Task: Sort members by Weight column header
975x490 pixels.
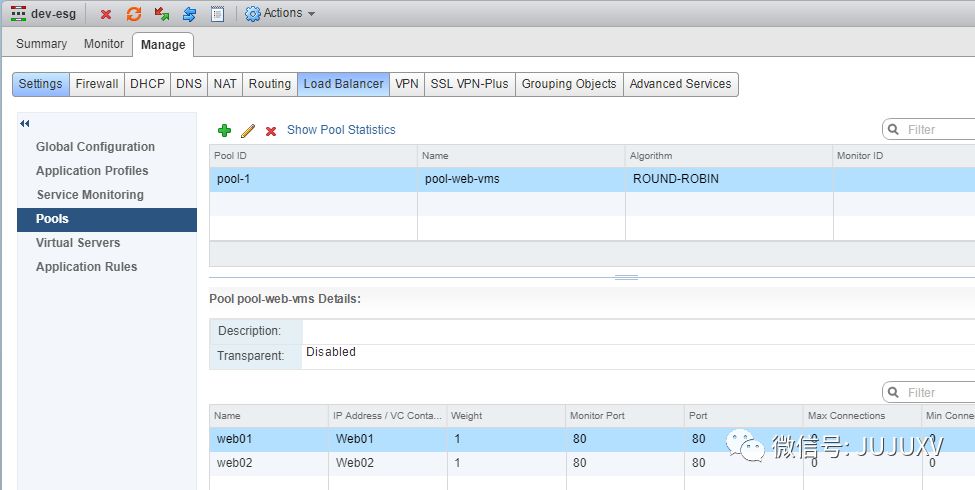Action: [506, 415]
